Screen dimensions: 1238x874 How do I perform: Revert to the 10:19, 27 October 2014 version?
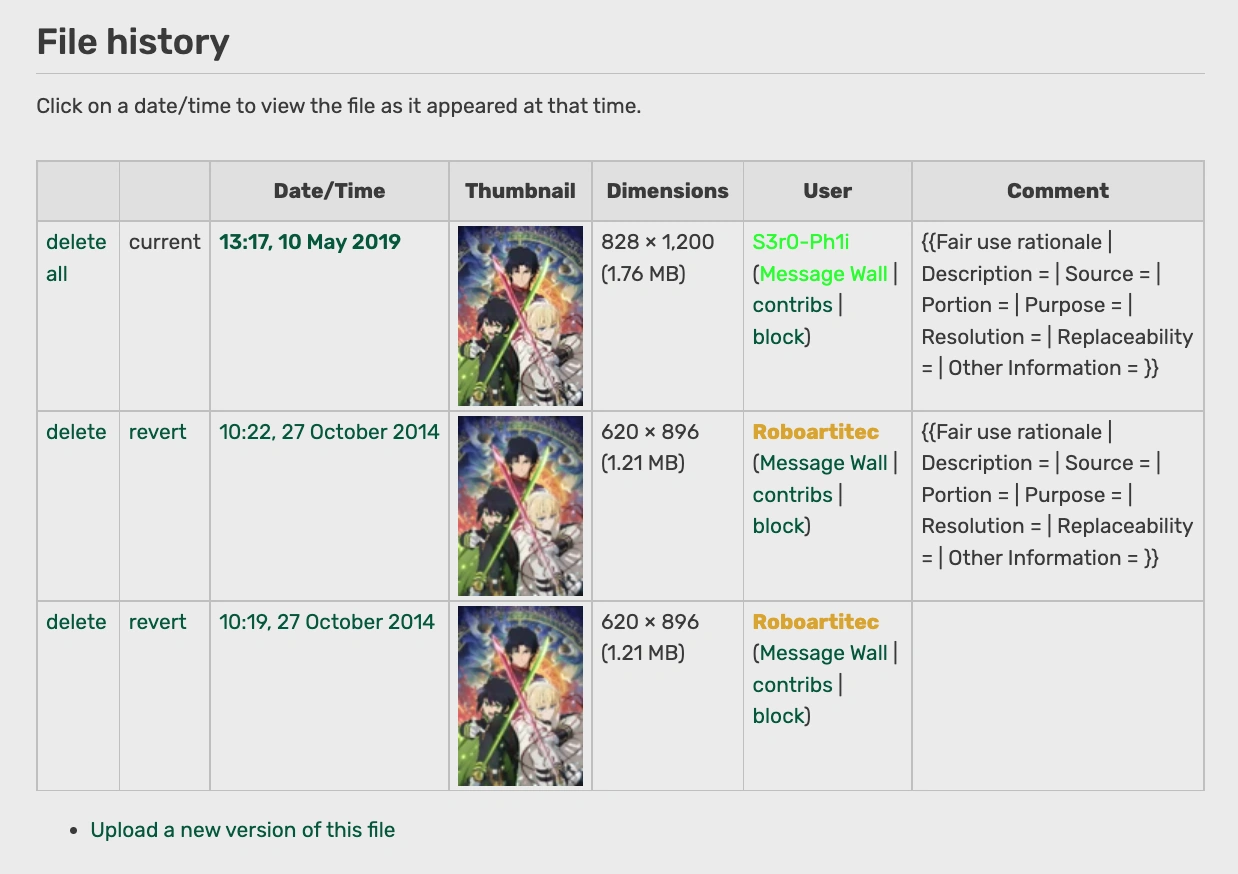click(157, 622)
